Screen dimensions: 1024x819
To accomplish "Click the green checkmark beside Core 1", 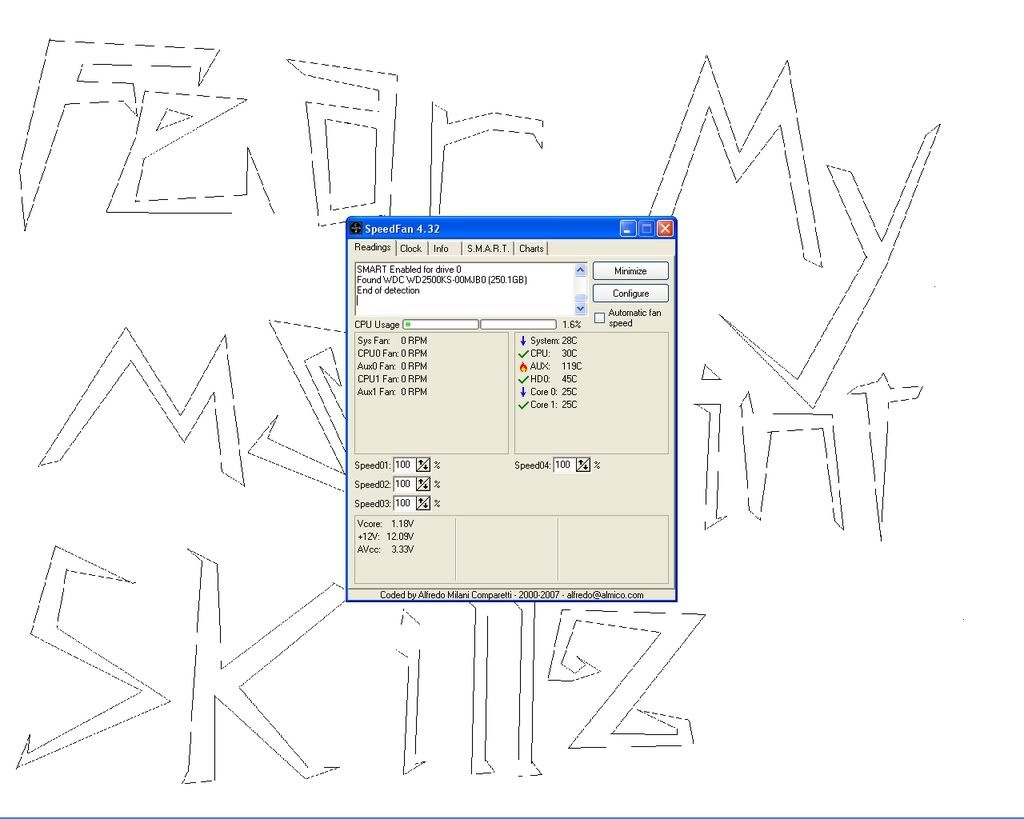I will pos(523,406).
